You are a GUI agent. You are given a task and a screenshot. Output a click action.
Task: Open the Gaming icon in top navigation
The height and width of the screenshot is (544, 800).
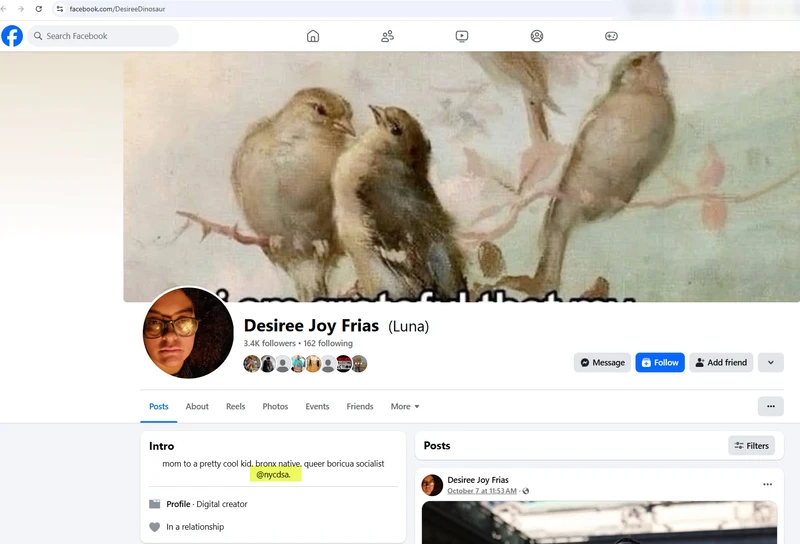611,36
